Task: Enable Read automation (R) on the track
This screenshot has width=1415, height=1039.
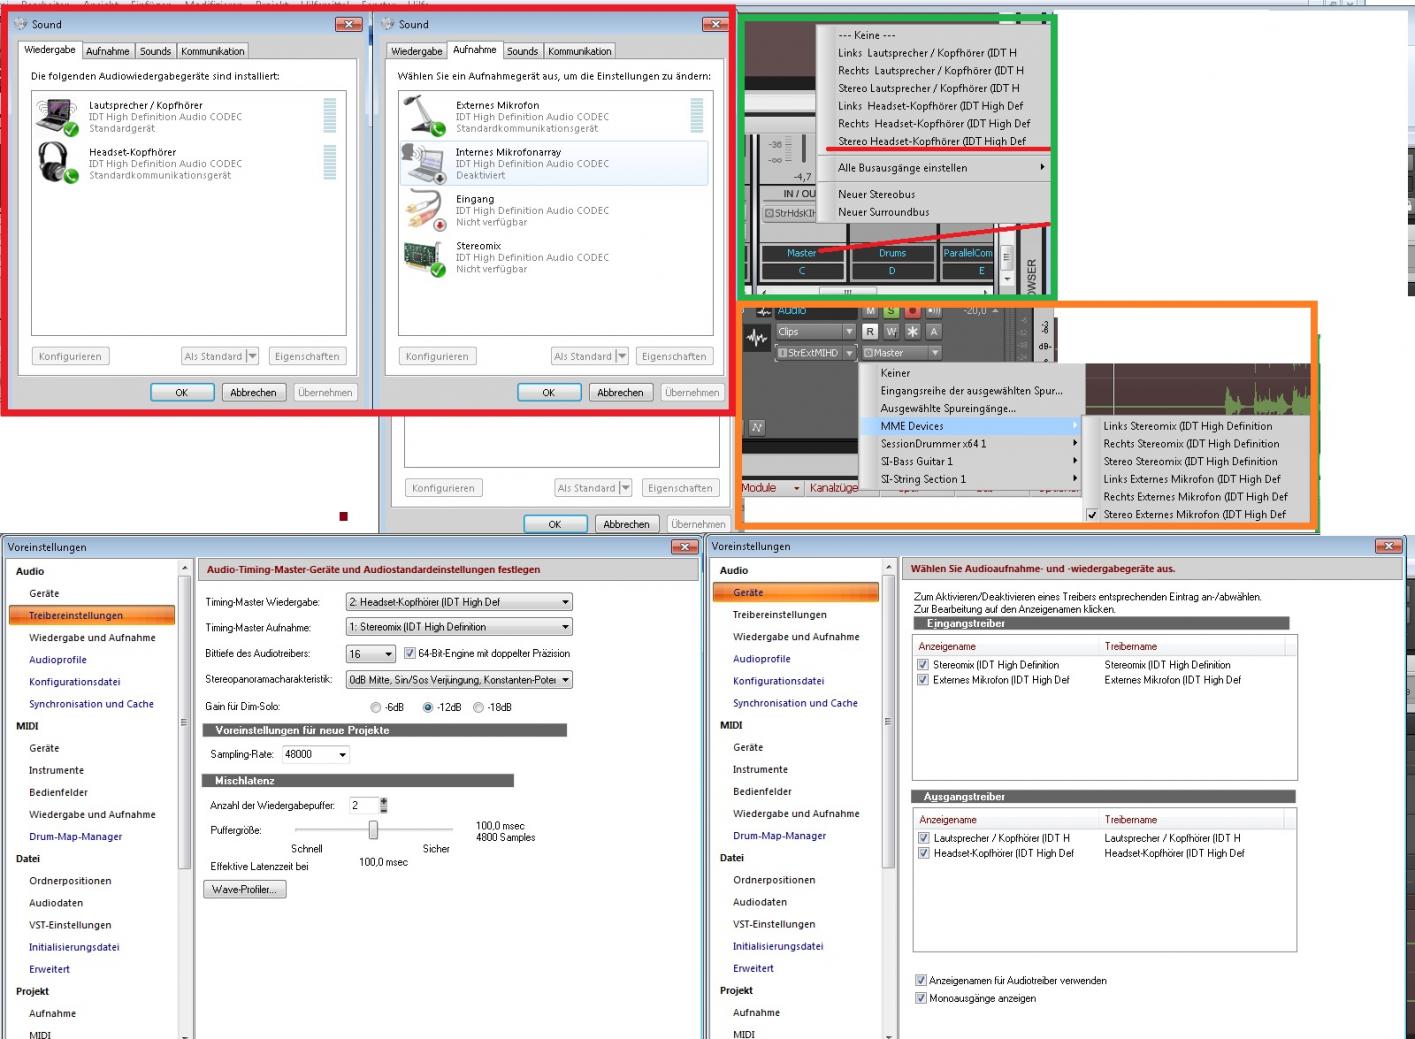Action: pos(870,331)
